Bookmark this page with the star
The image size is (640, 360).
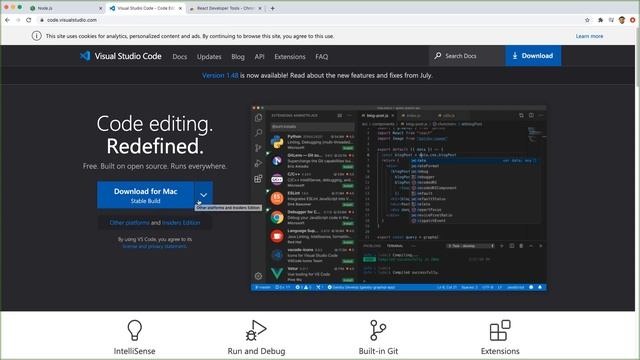pyautogui.click(x=587, y=20)
